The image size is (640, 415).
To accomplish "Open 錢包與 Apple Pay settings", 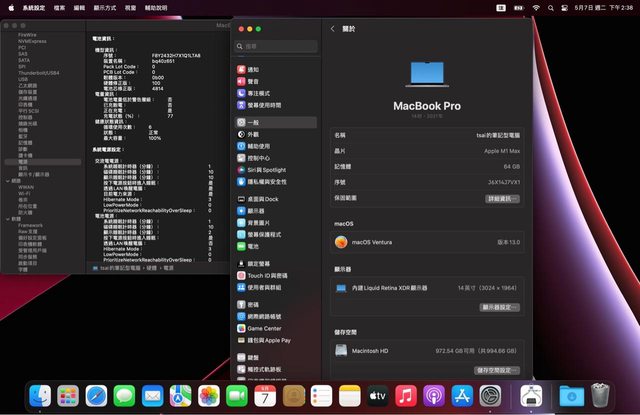I will coord(270,340).
